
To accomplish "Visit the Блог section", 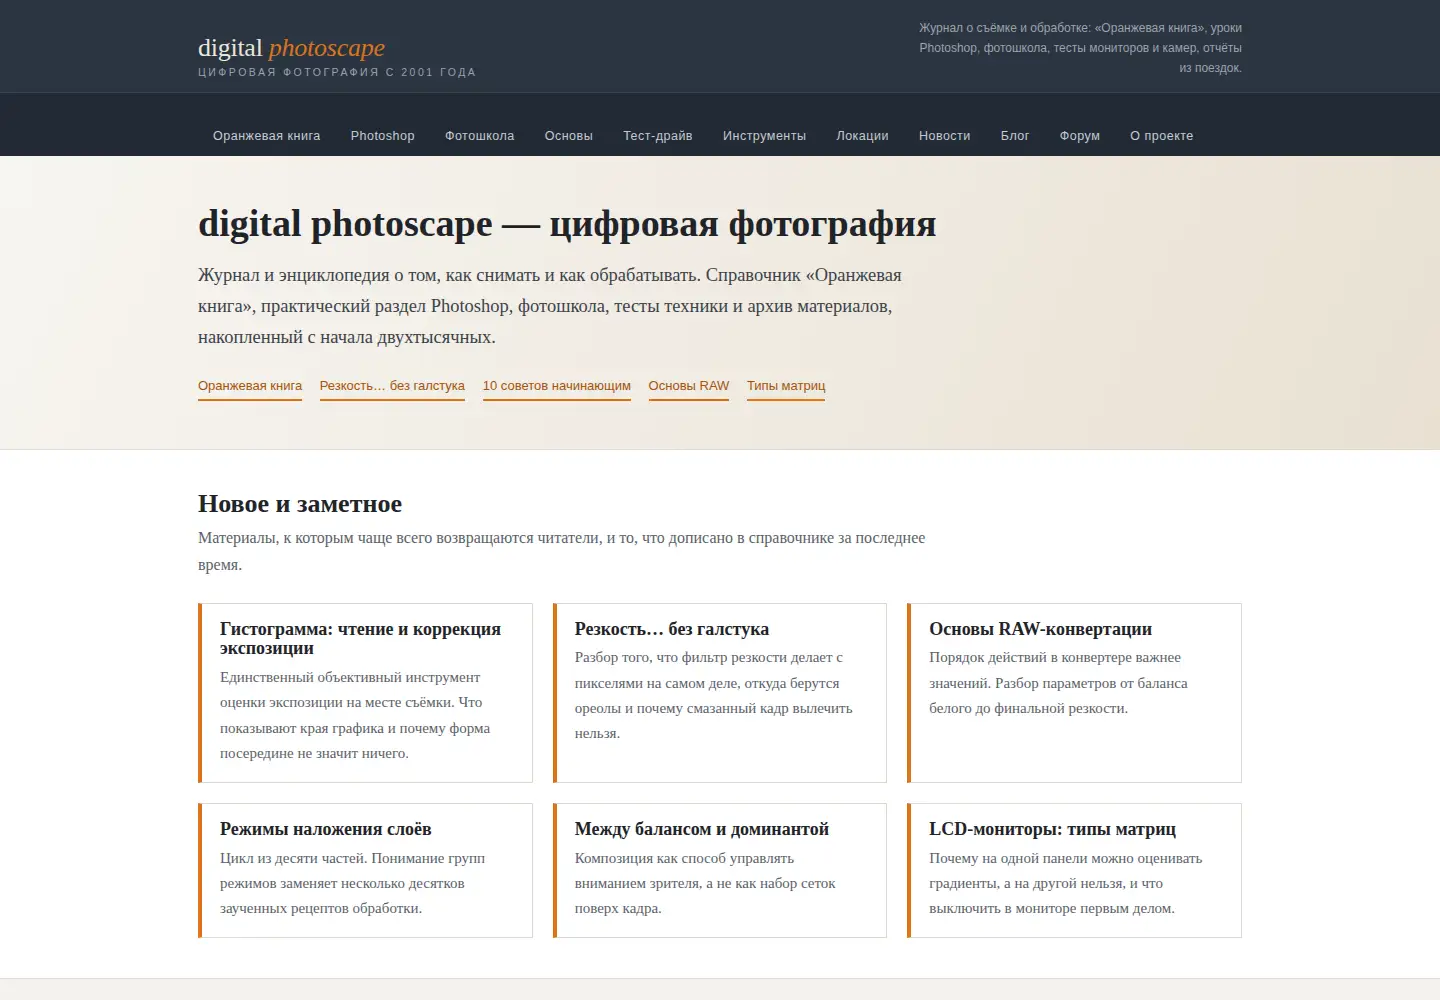I will pyautogui.click(x=1015, y=136).
